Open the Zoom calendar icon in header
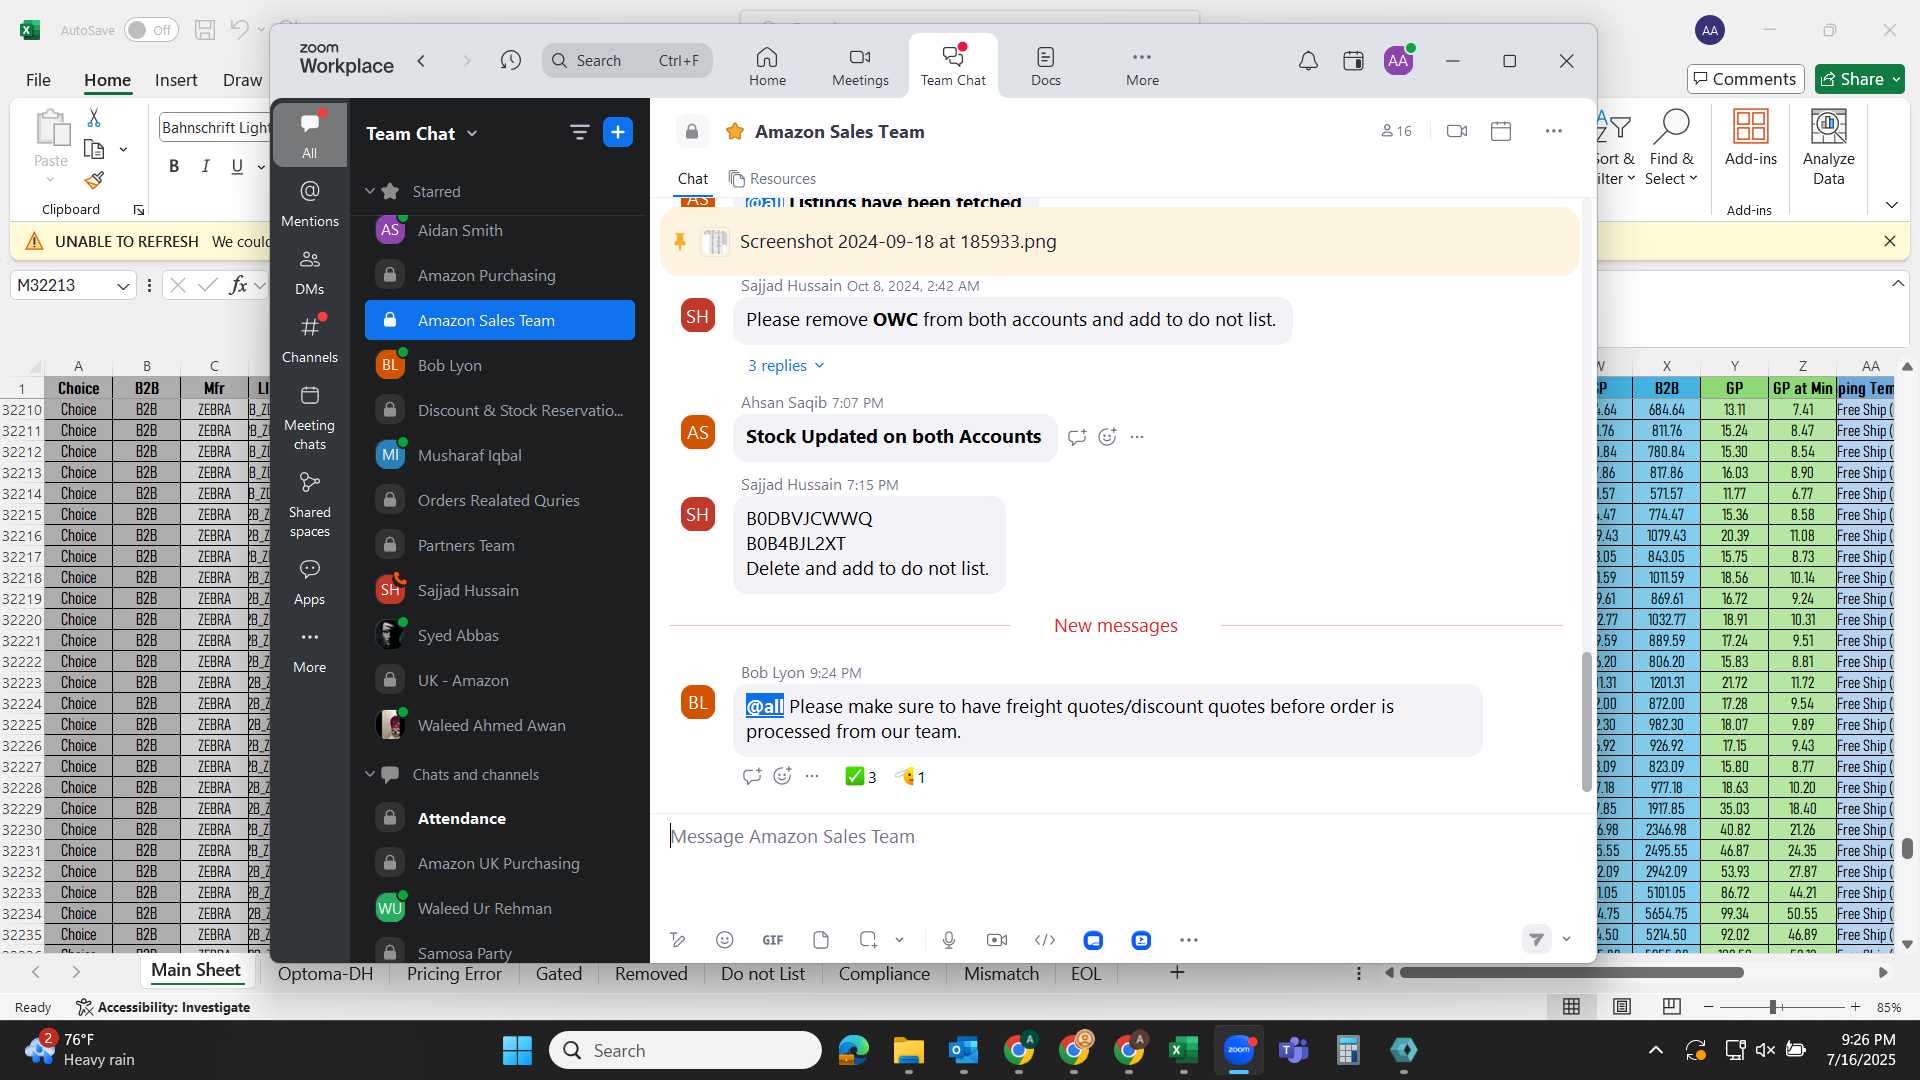 (x=1353, y=61)
